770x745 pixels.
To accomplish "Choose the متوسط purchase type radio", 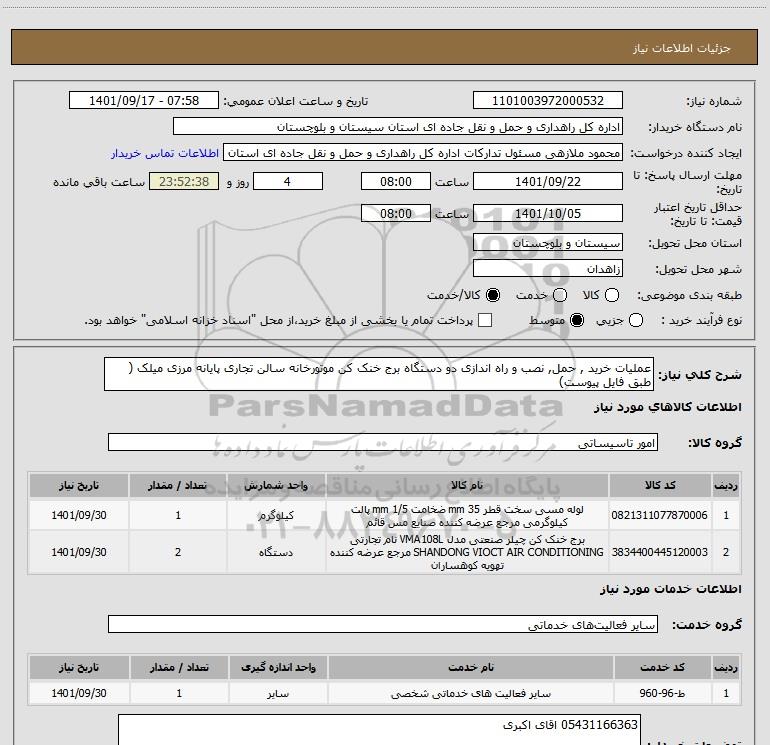I will pos(577,320).
